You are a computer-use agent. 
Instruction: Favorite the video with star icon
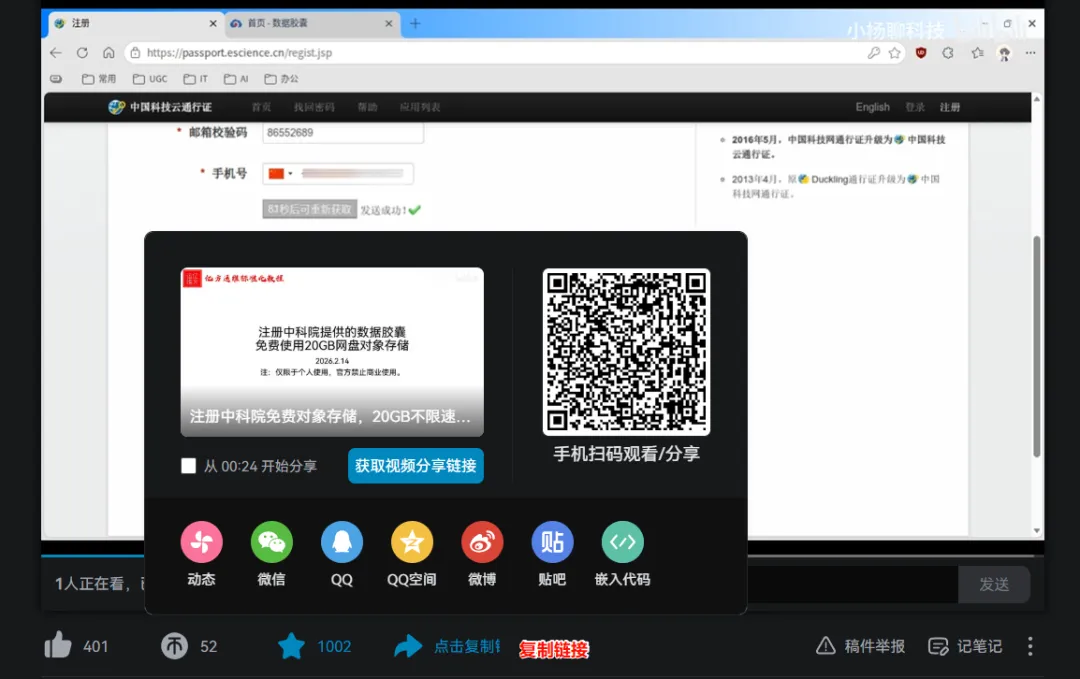point(291,646)
